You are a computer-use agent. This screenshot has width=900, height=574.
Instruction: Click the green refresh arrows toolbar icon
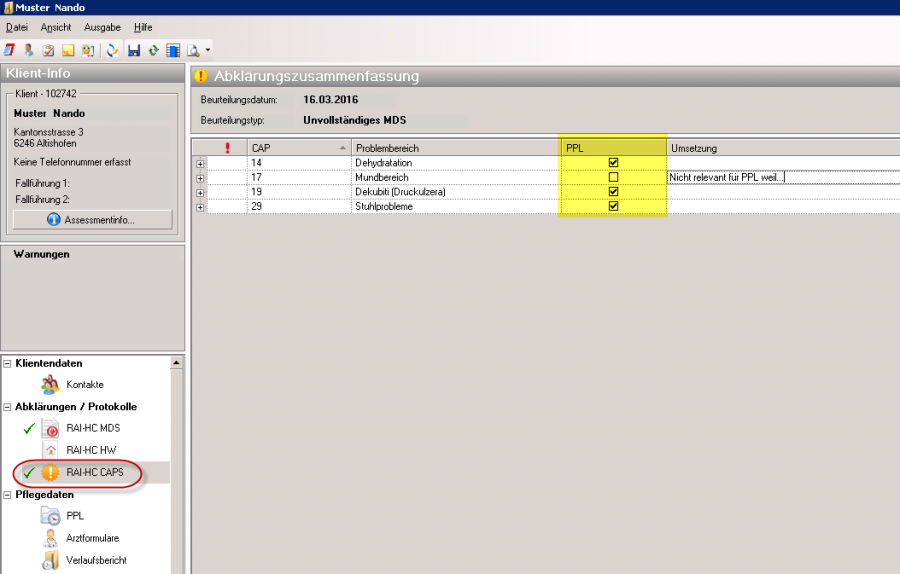coord(153,49)
